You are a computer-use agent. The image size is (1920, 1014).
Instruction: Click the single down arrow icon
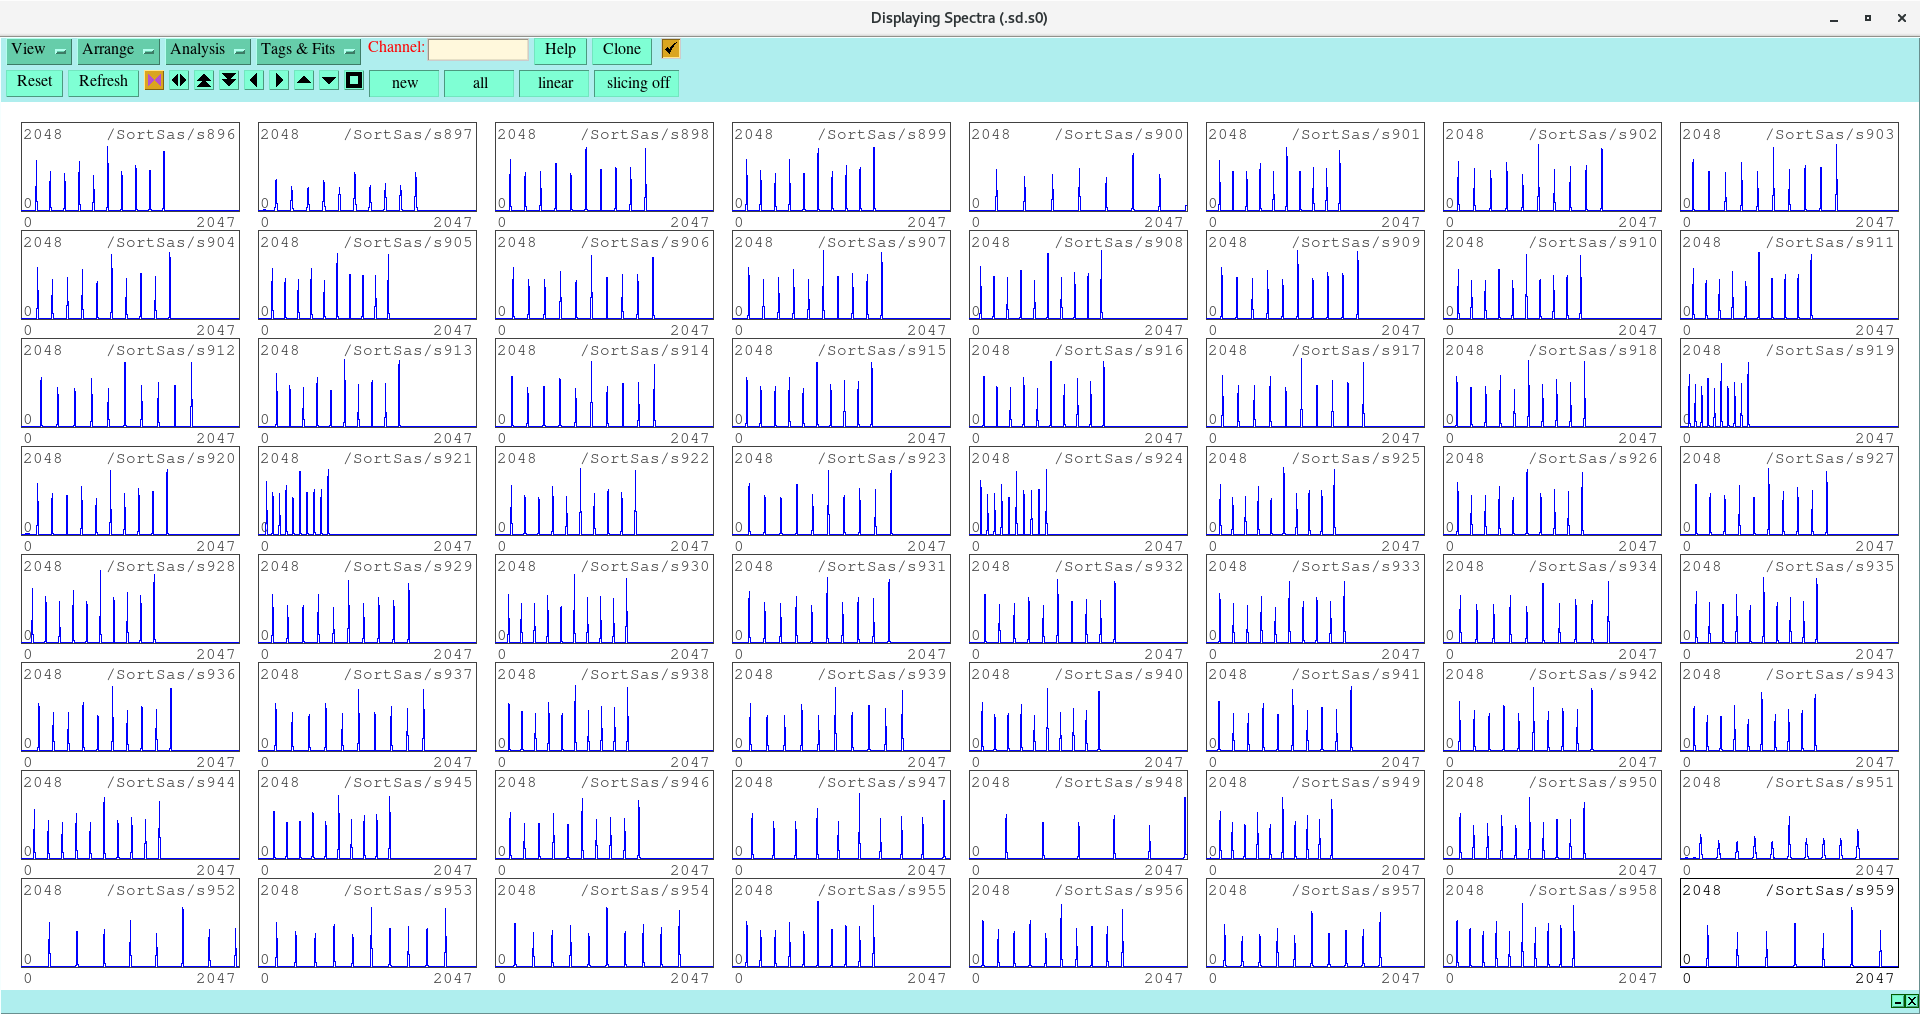tap(329, 80)
